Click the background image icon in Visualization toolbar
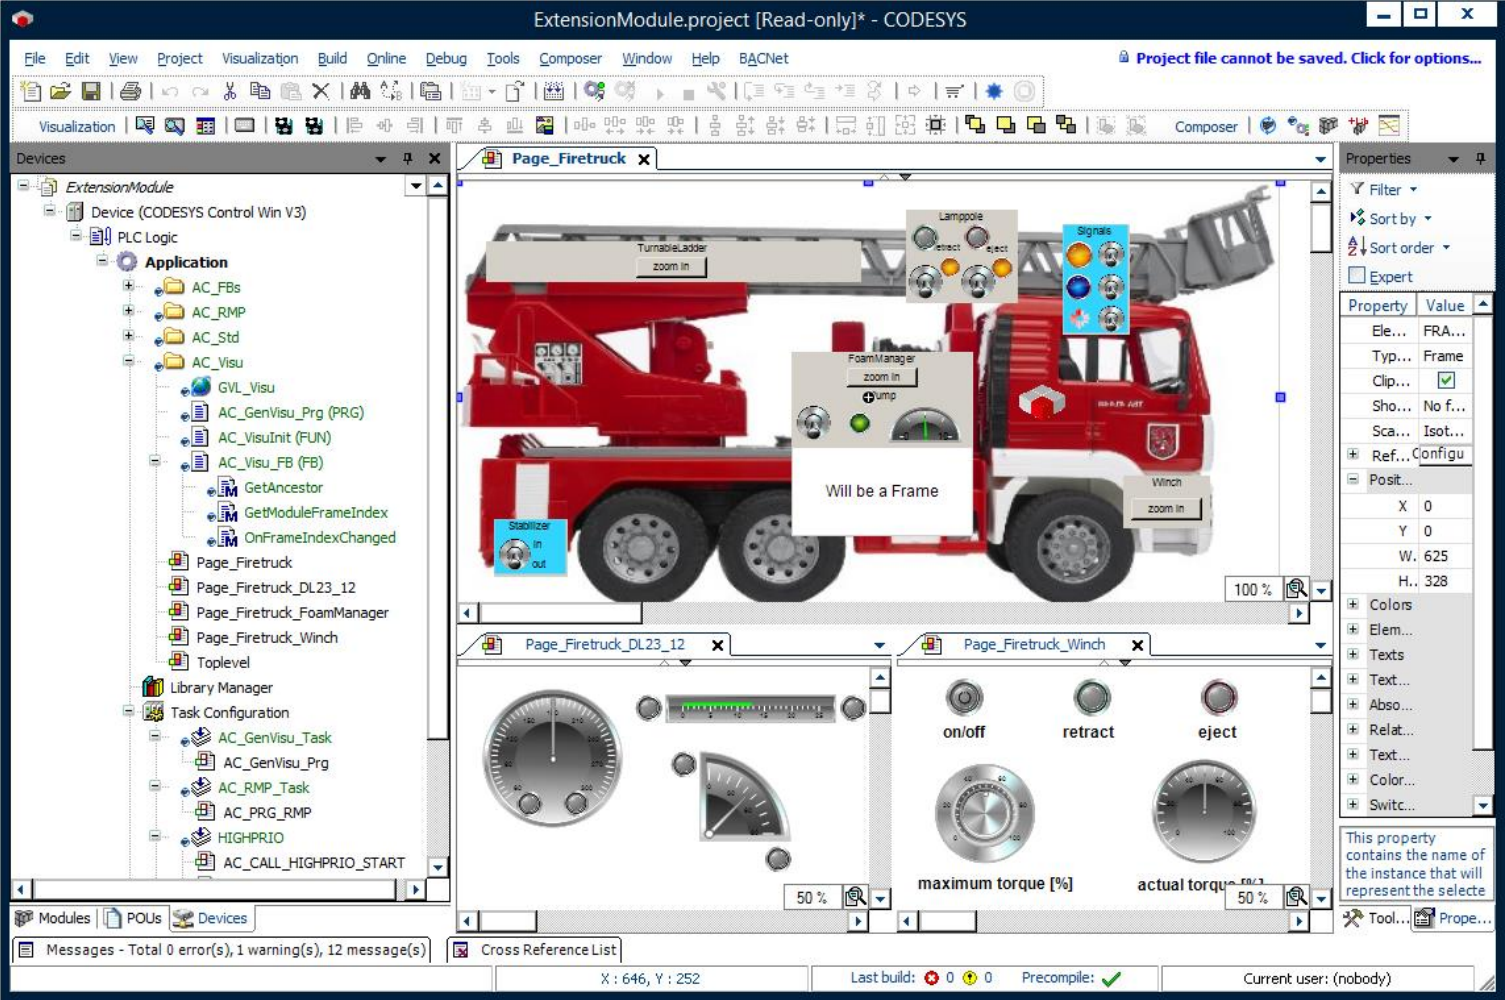 (x=544, y=126)
